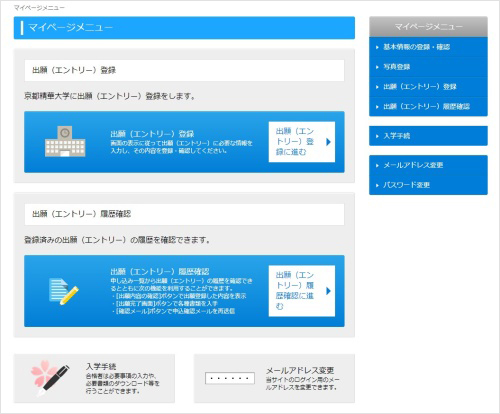
Task: Click the document and pencil icon
Action: click(x=64, y=291)
